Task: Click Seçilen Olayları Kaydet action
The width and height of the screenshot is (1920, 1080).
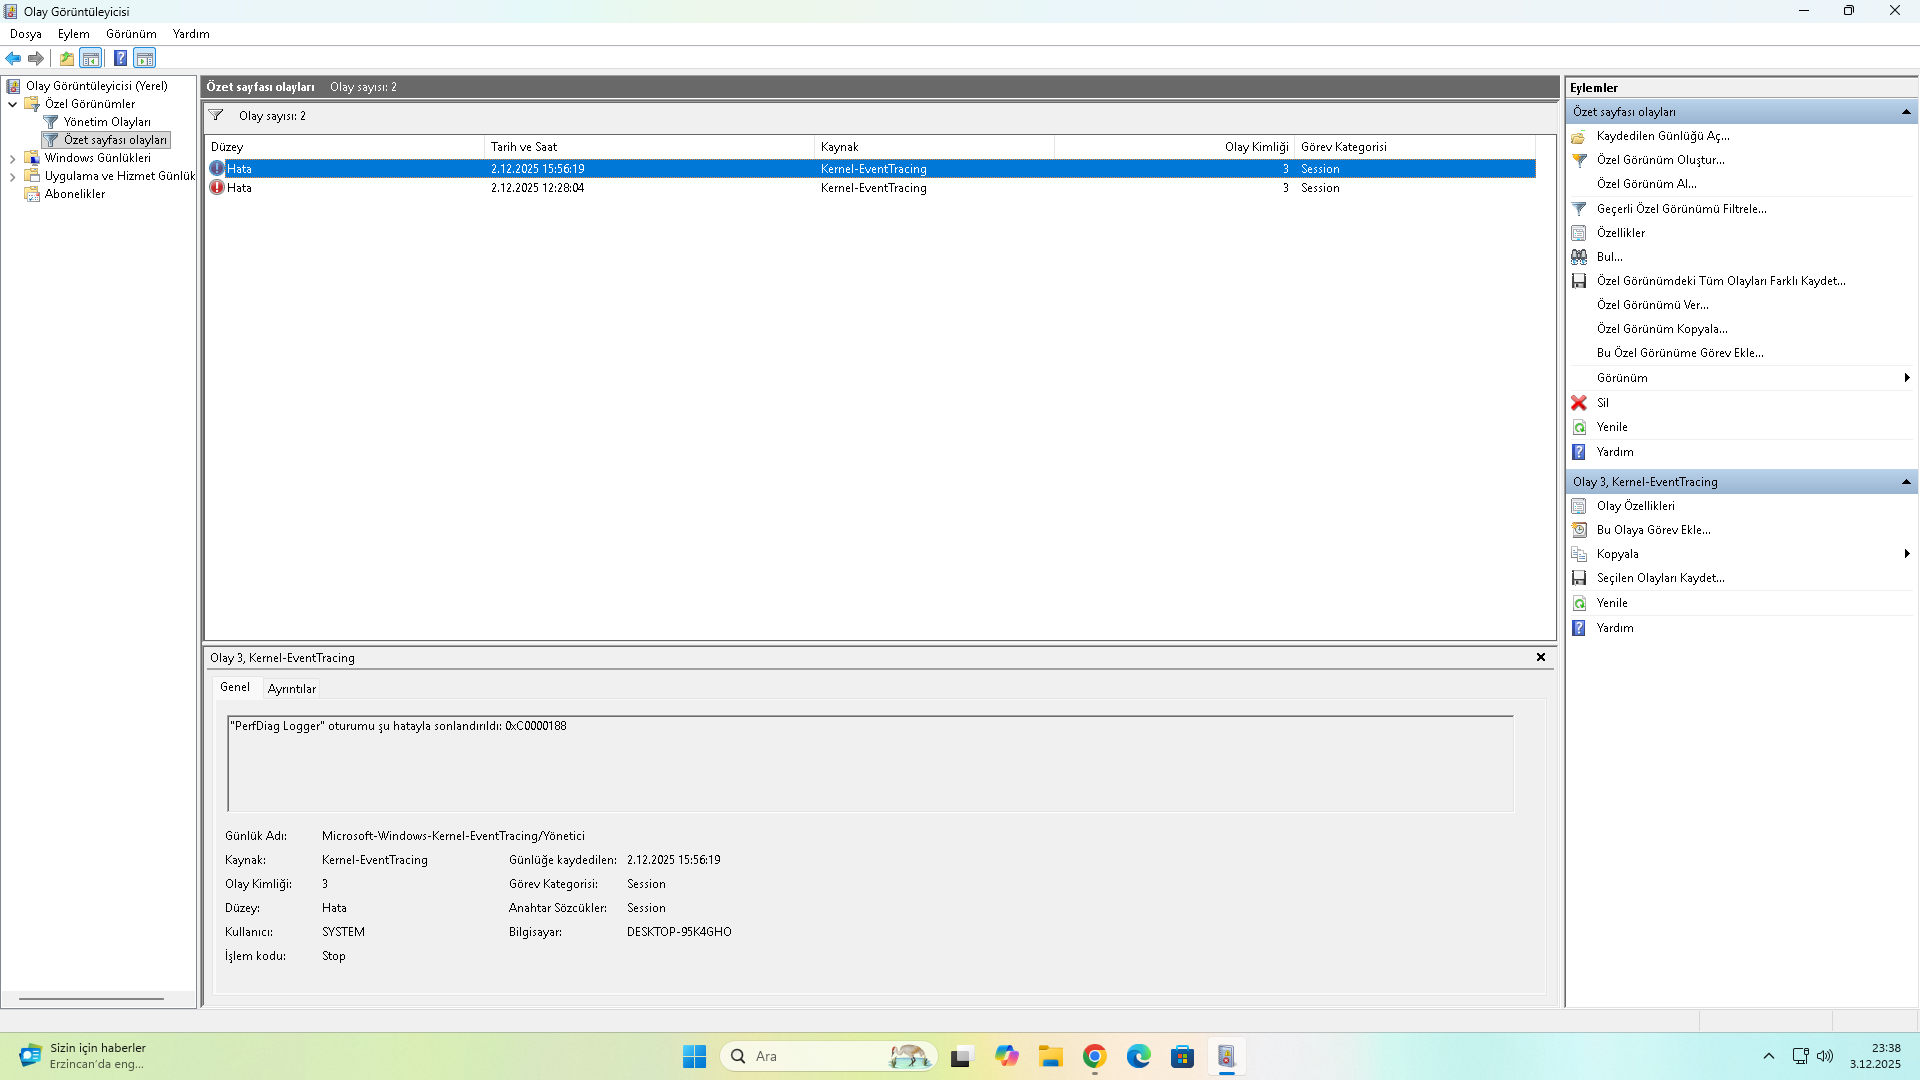Action: tap(1660, 578)
